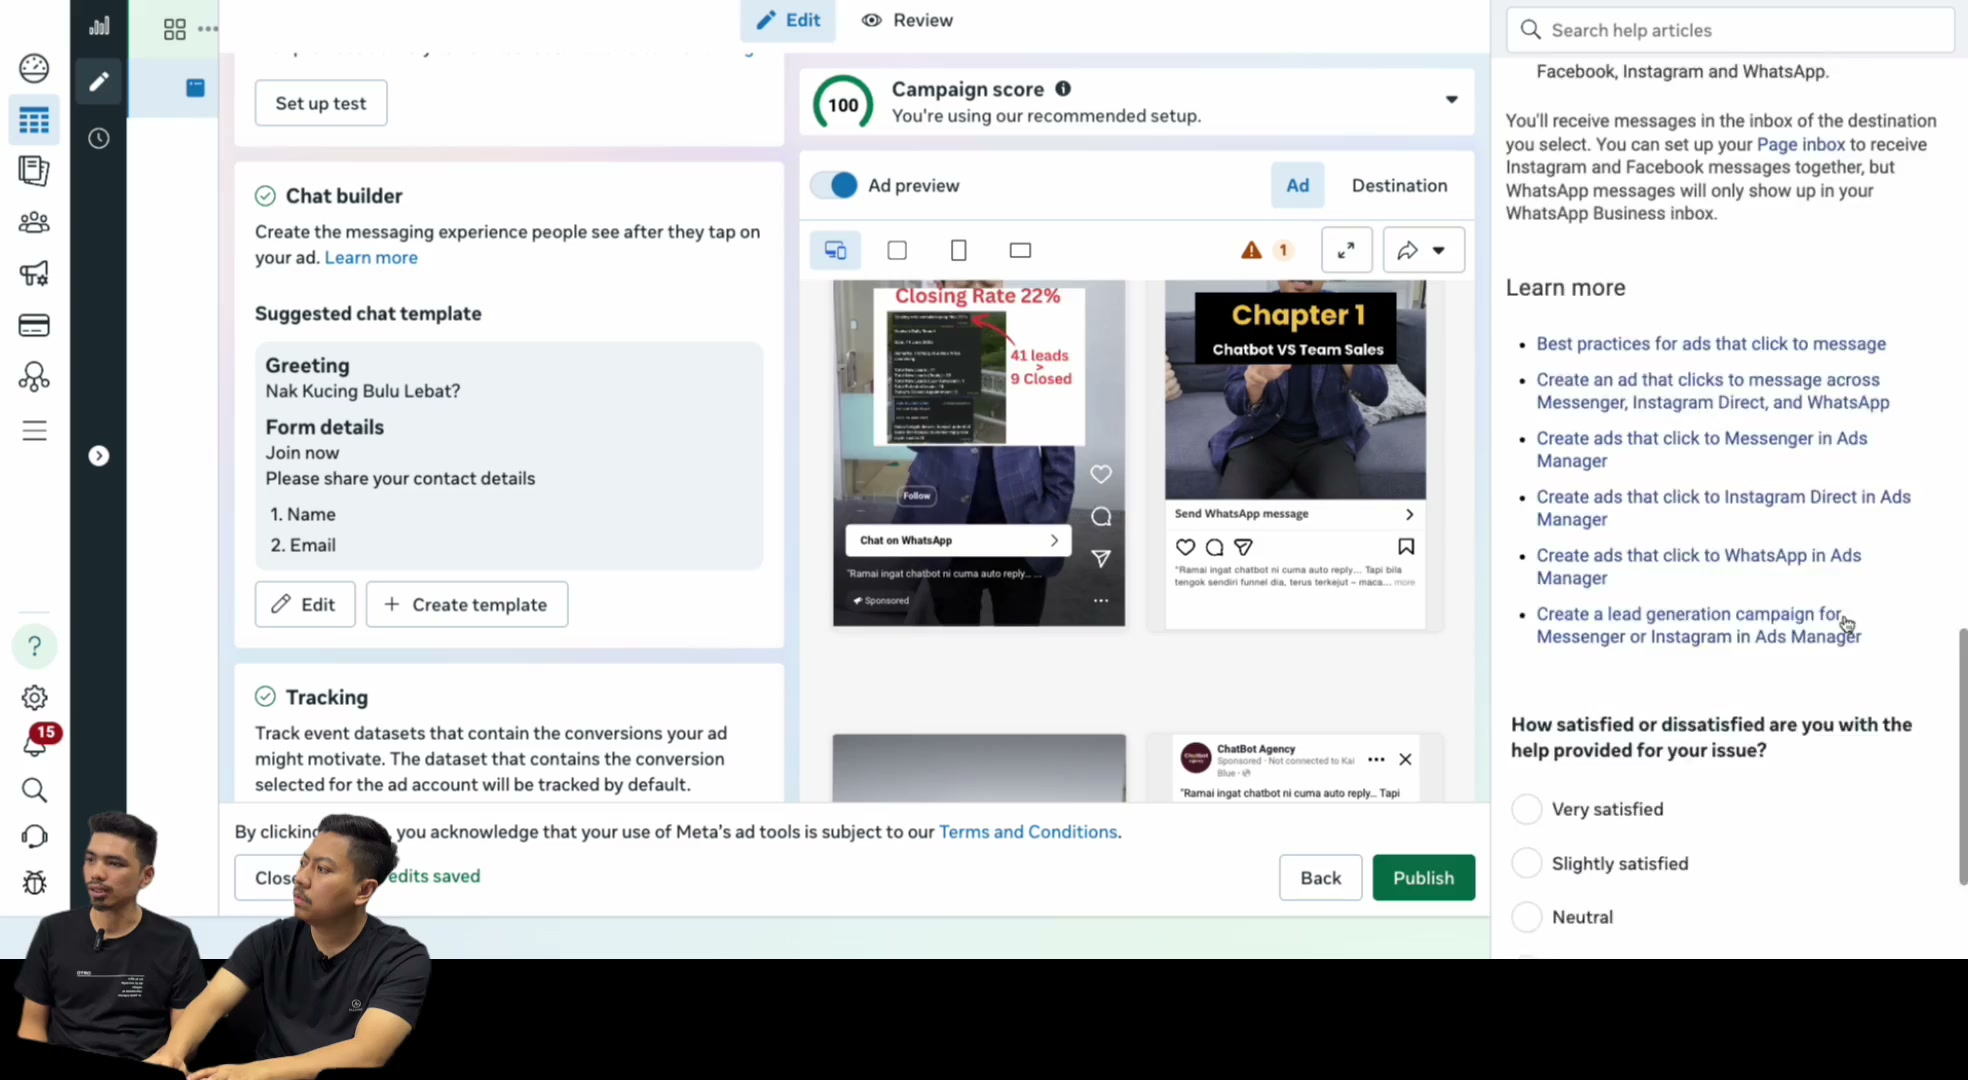
Task: Open the audiences people icon
Action: 34,222
